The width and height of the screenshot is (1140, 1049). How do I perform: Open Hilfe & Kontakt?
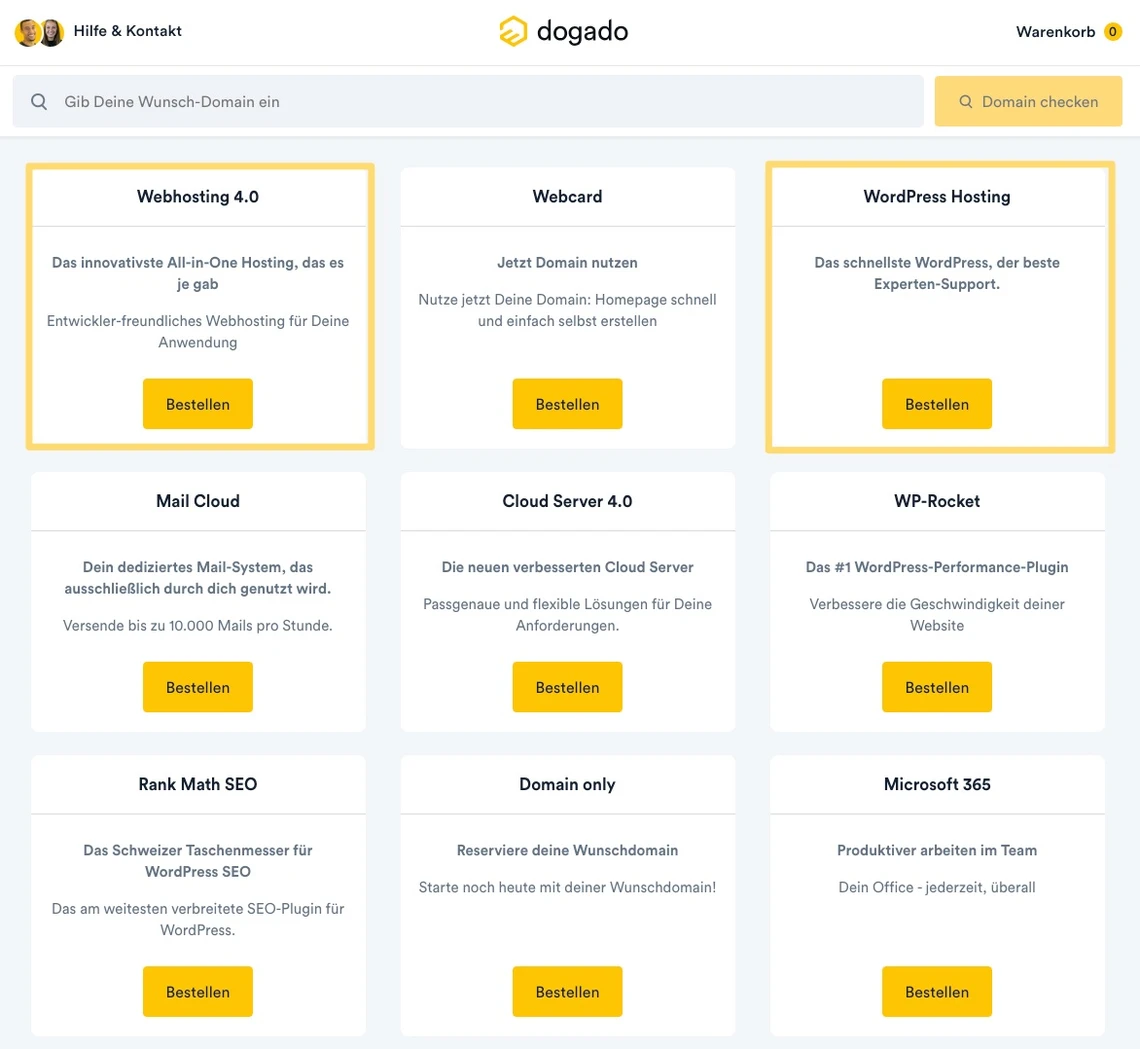tap(127, 31)
